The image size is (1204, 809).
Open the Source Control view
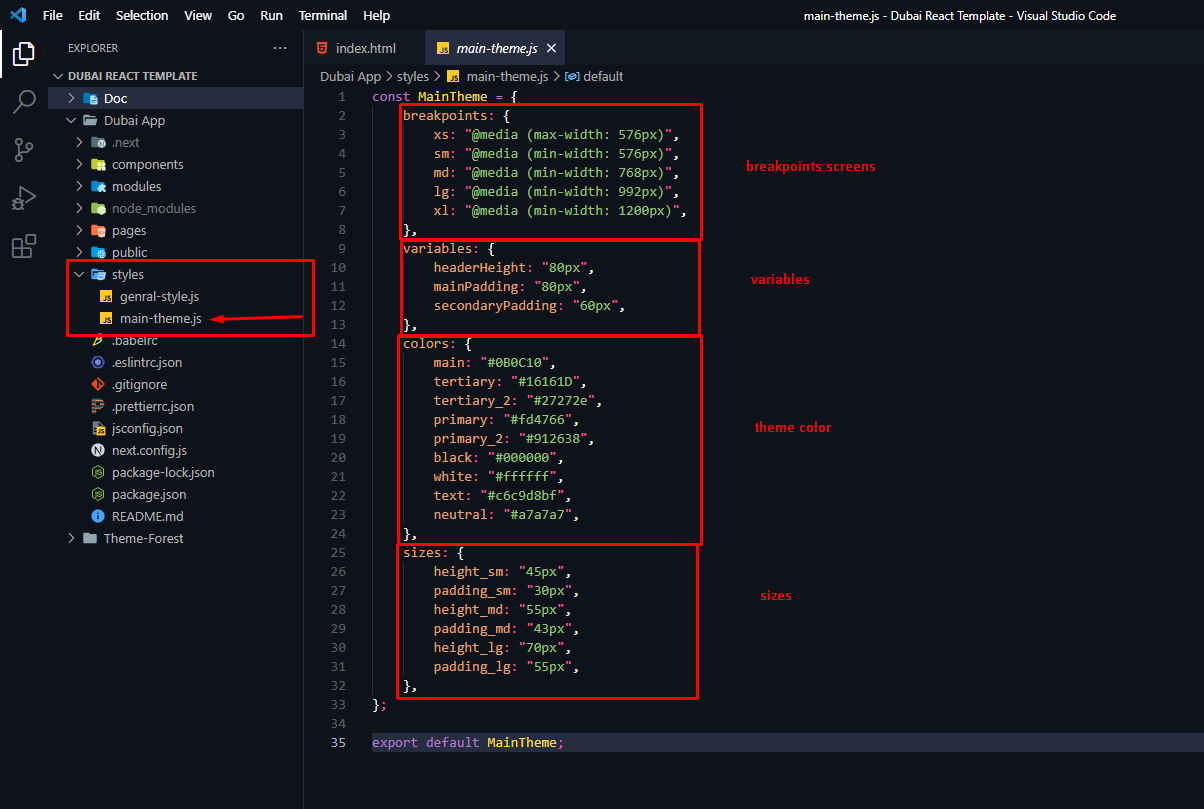click(x=24, y=150)
